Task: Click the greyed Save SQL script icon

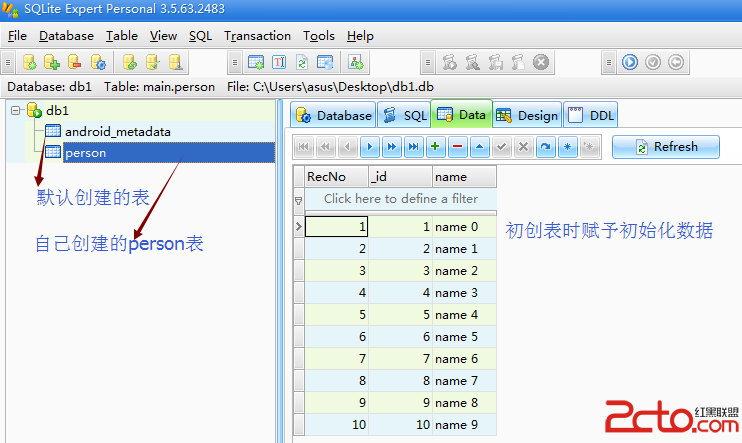Action: [495, 62]
